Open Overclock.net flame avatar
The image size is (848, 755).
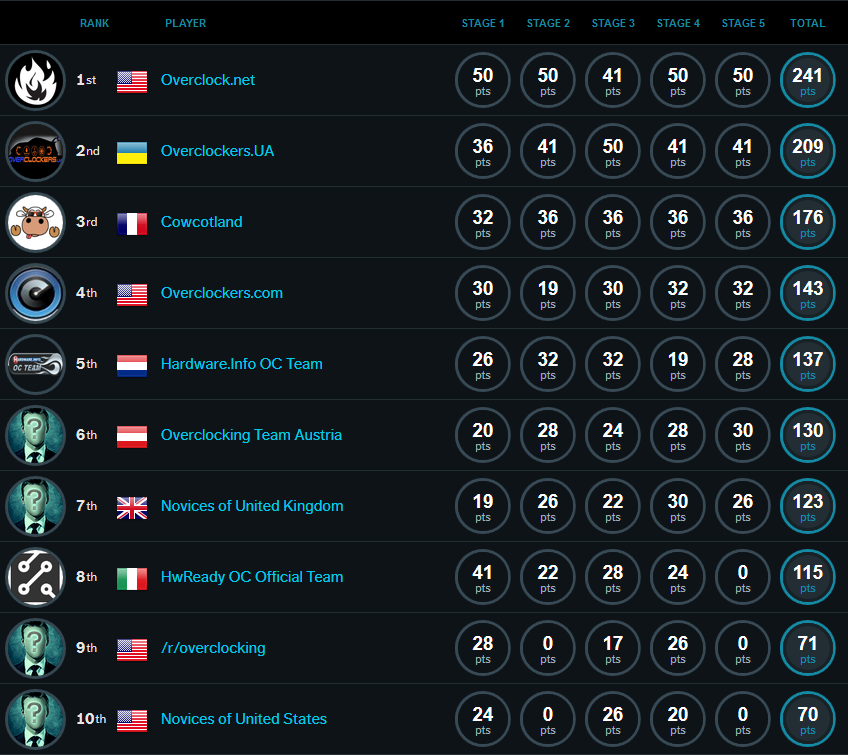pos(35,80)
